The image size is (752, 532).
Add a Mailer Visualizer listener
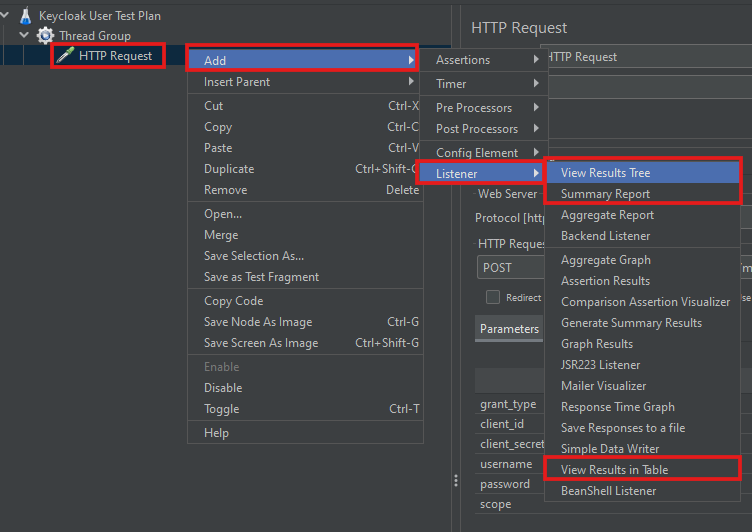pos(643,386)
